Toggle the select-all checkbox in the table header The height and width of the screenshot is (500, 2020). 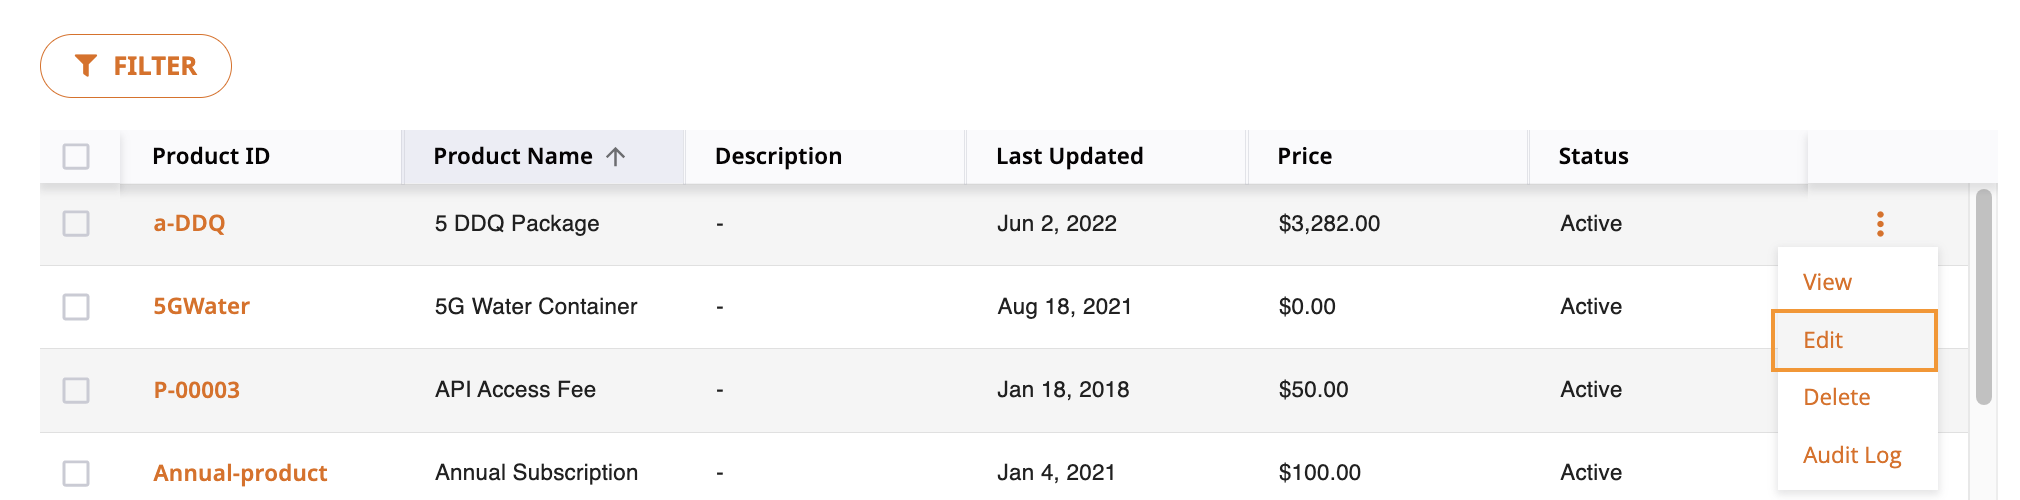point(76,157)
